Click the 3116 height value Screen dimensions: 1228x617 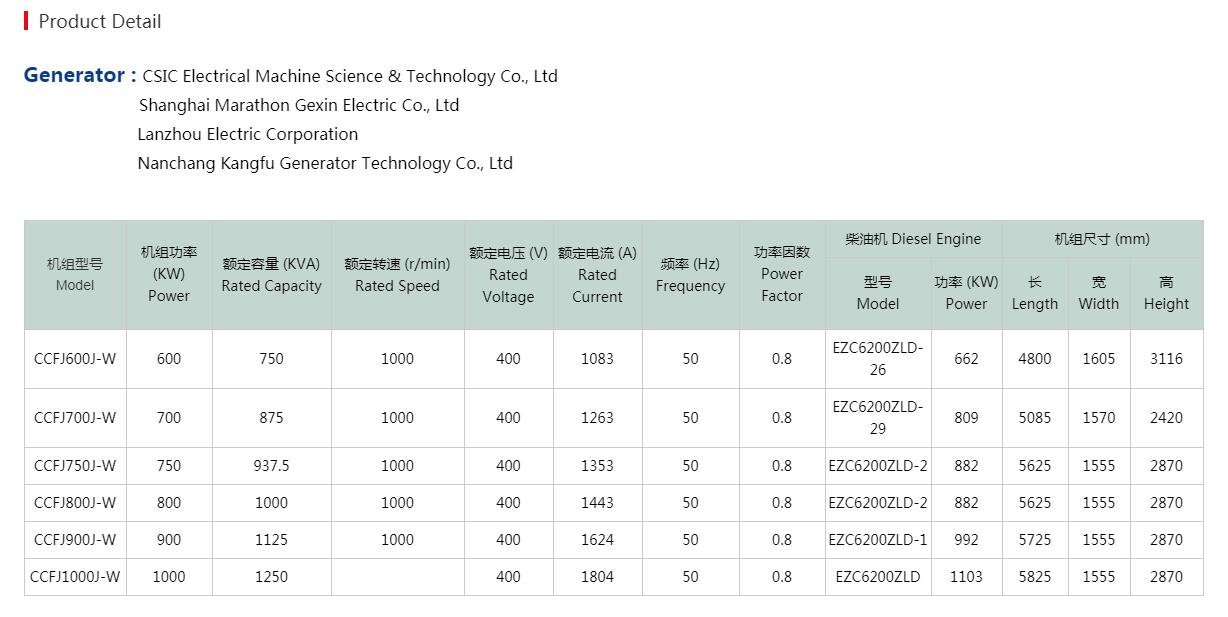[x=1166, y=359]
